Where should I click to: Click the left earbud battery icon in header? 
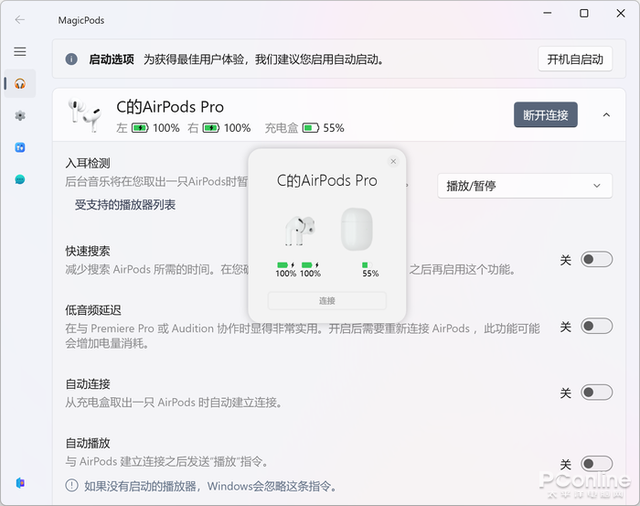(140, 129)
